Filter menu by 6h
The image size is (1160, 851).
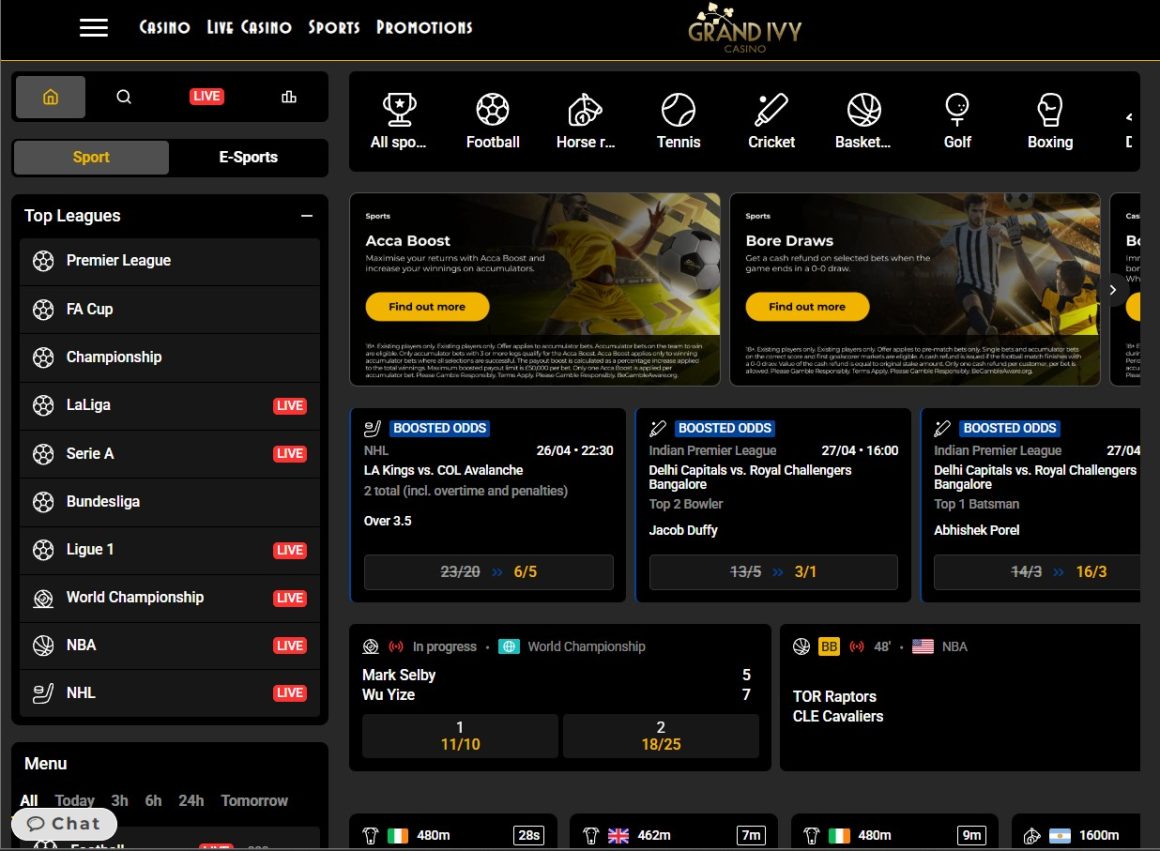pos(153,801)
